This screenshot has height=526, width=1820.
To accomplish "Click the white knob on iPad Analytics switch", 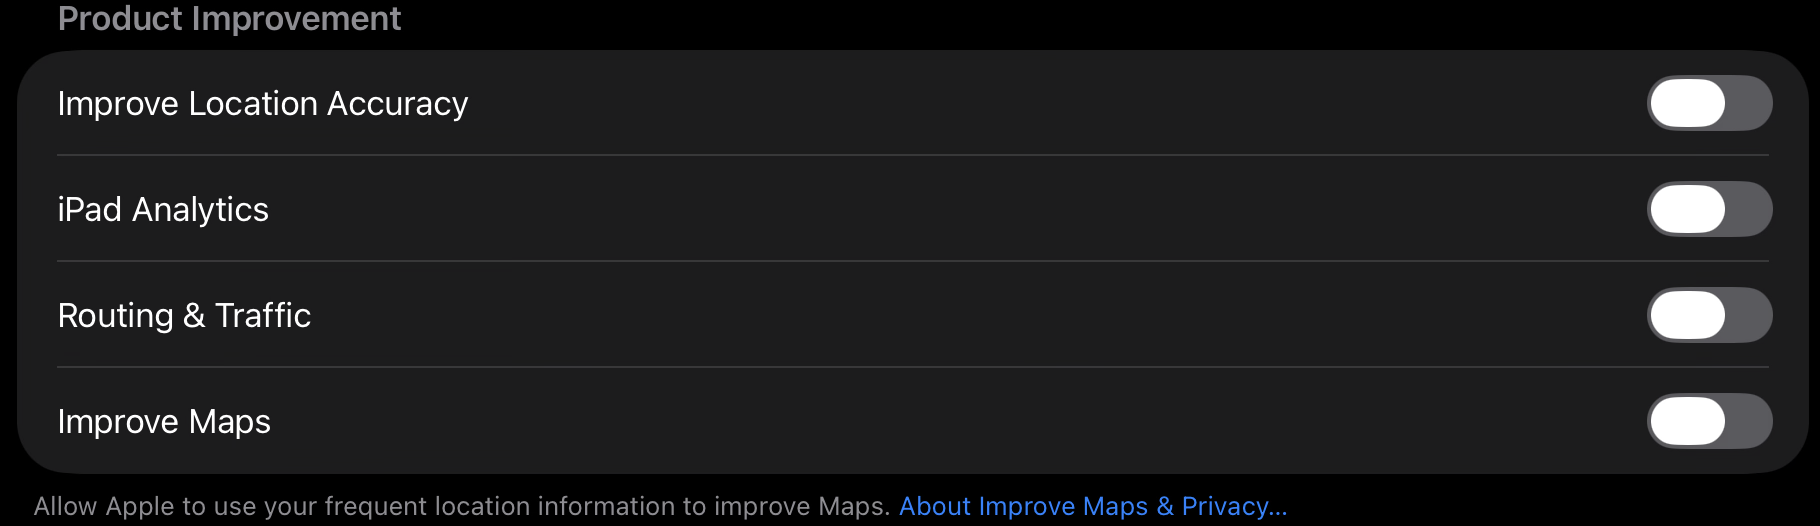I will click(1688, 209).
